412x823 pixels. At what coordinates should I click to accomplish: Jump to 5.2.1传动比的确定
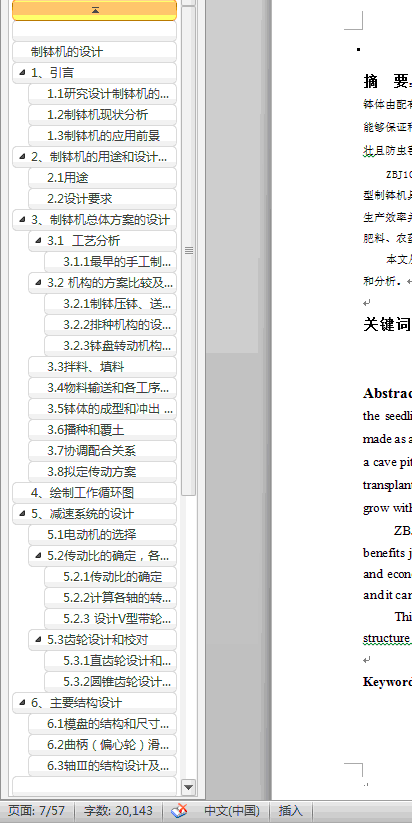(x=110, y=576)
